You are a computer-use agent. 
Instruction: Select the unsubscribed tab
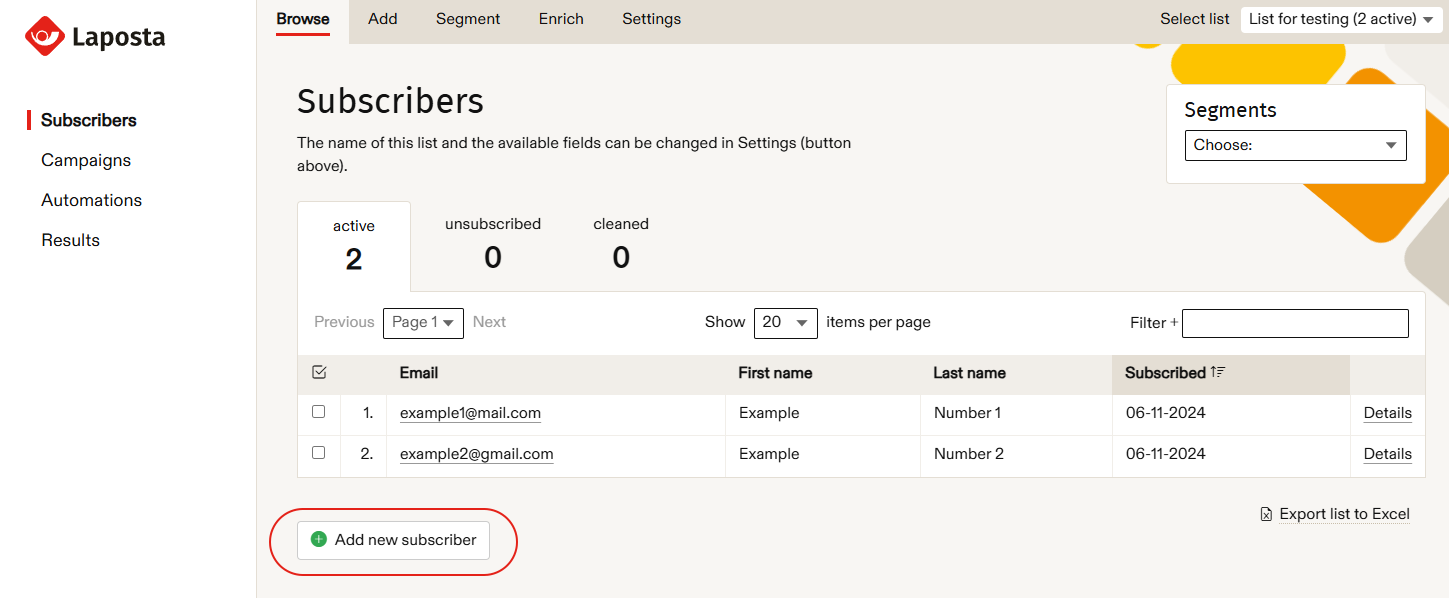[493, 245]
